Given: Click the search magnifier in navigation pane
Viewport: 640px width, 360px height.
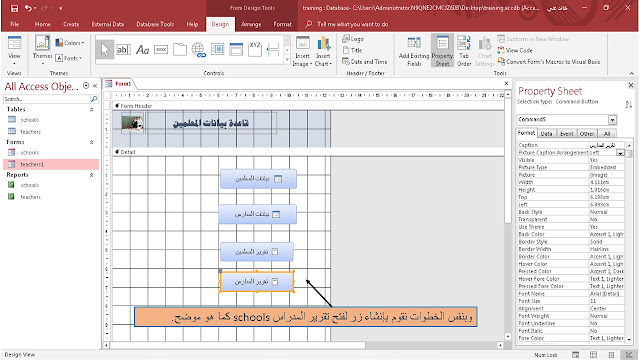Looking at the screenshot, I should click(x=93, y=99).
